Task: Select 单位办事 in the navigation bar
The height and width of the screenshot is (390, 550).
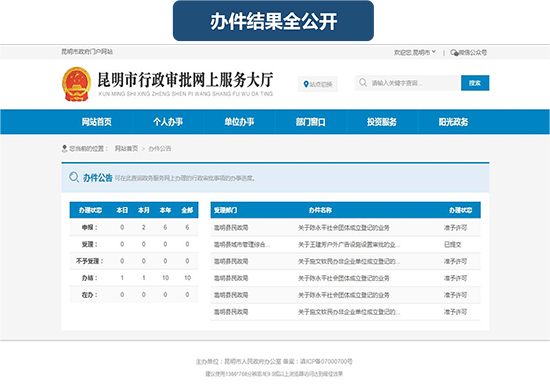Action: click(x=240, y=122)
